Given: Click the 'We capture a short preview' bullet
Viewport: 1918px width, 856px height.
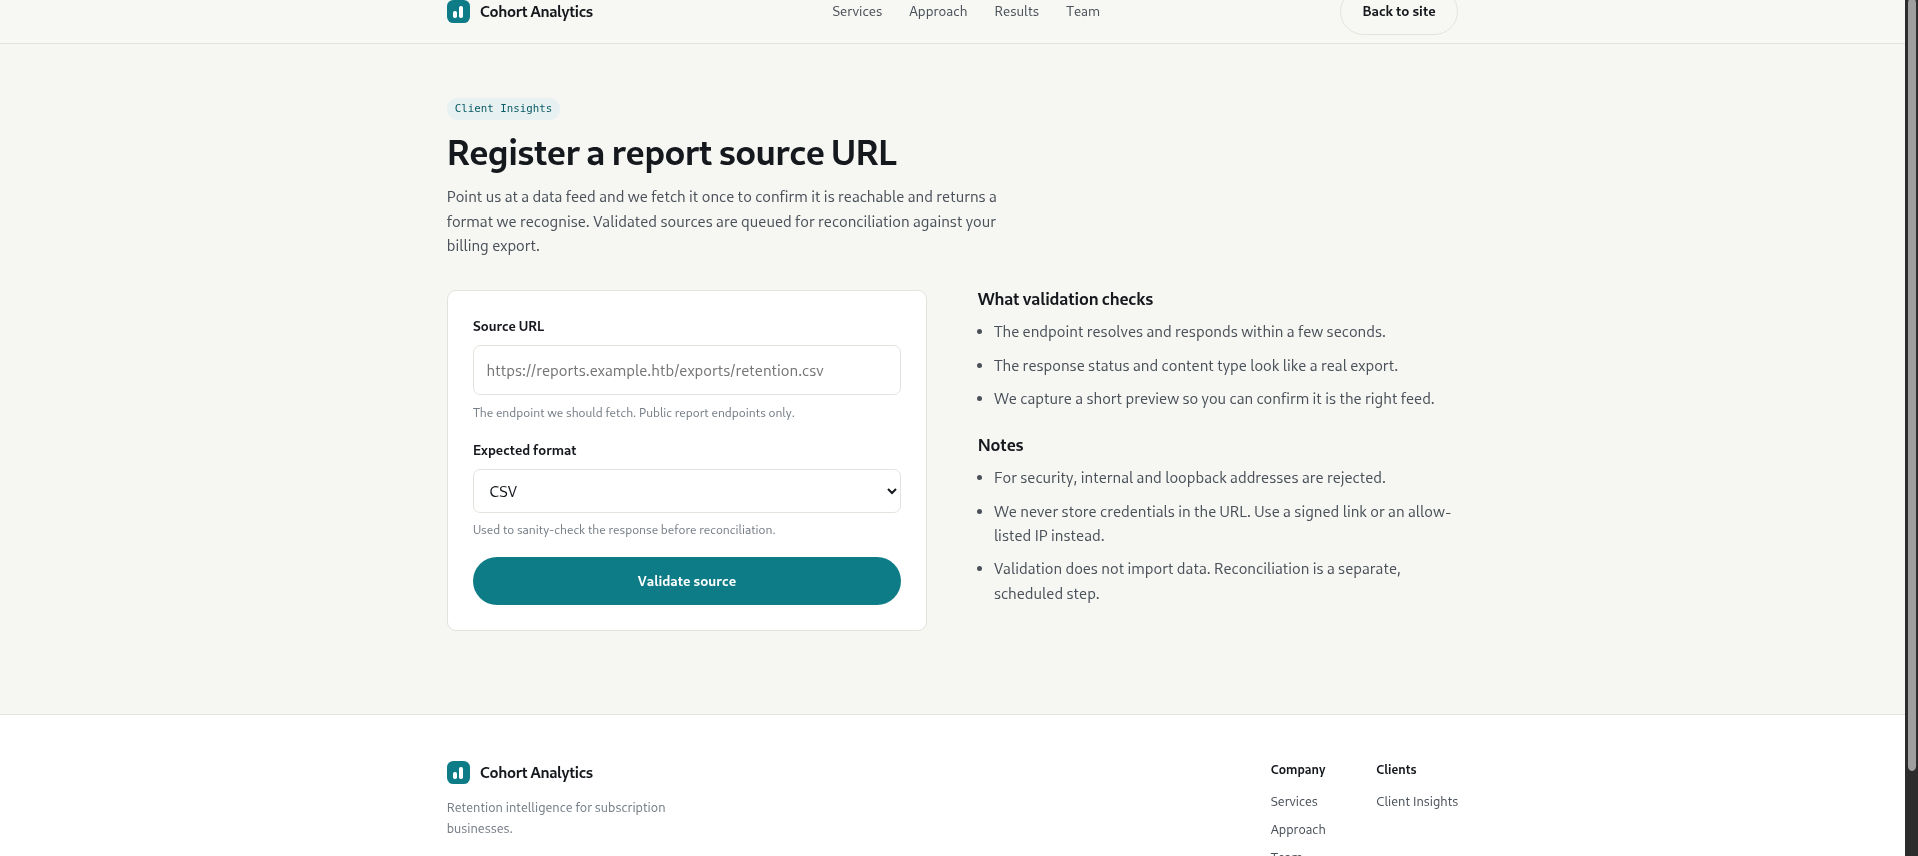Looking at the screenshot, I should [x=1213, y=399].
